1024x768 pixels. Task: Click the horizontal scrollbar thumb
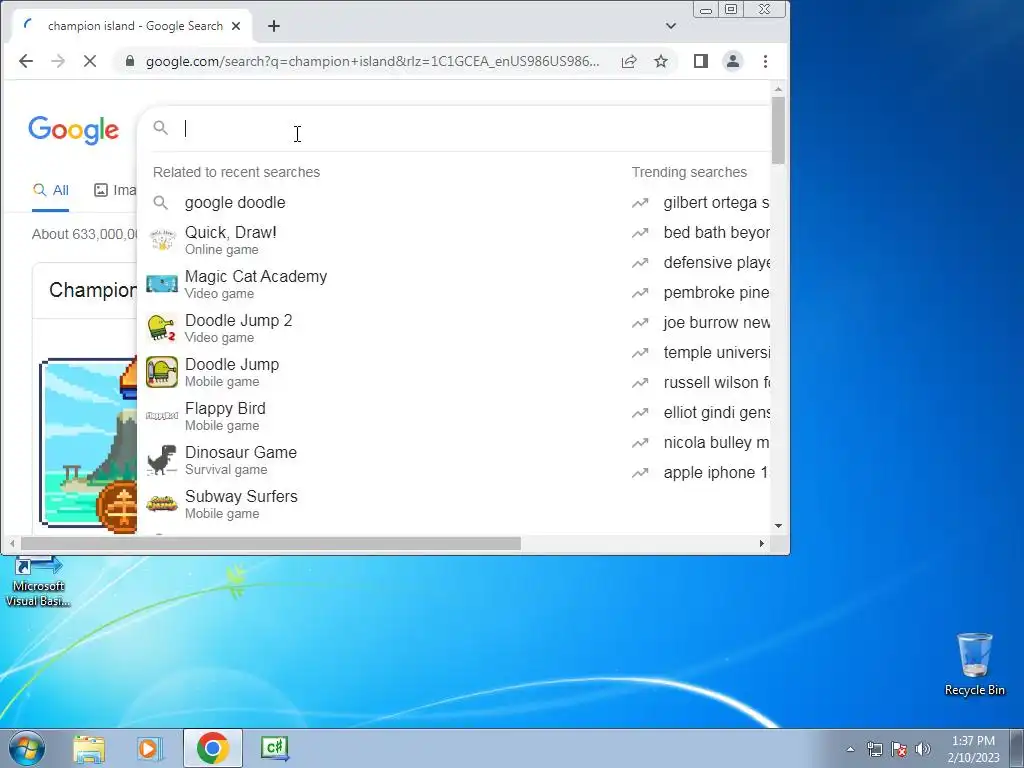[x=271, y=543]
